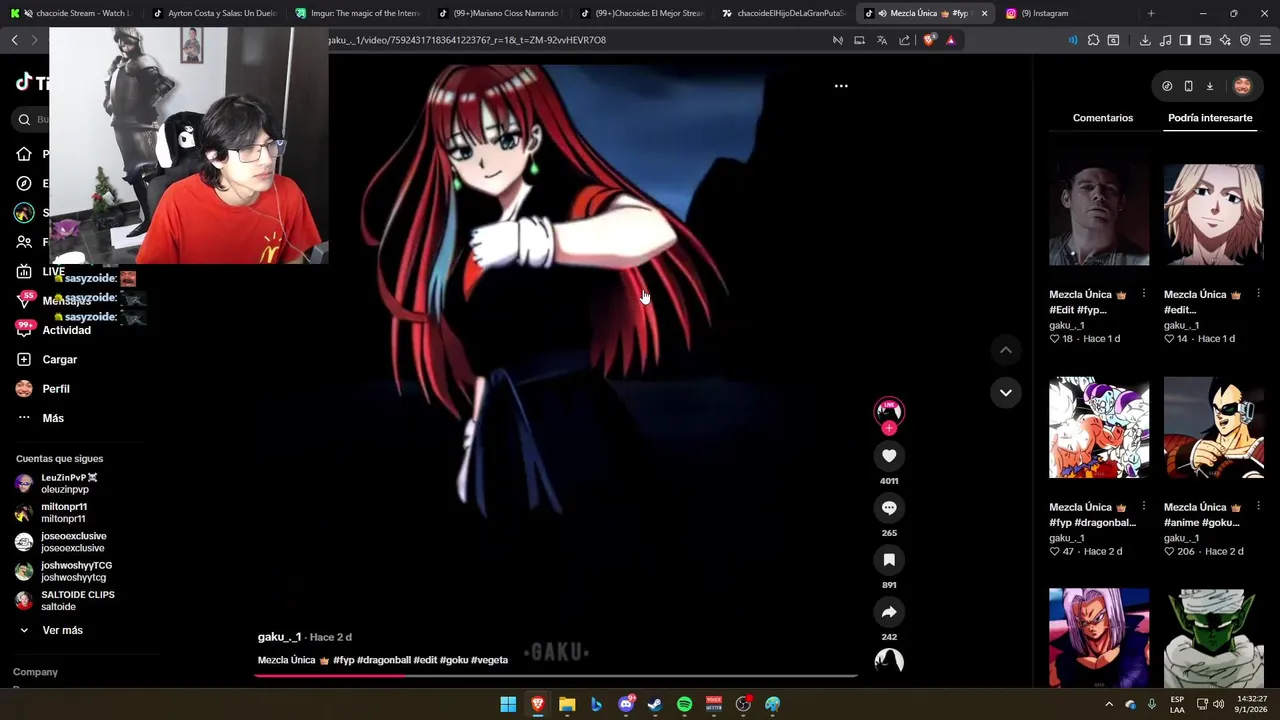The width and height of the screenshot is (1280, 720).
Task: Open browser downloads arrow icon
Action: click(x=1145, y=40)
